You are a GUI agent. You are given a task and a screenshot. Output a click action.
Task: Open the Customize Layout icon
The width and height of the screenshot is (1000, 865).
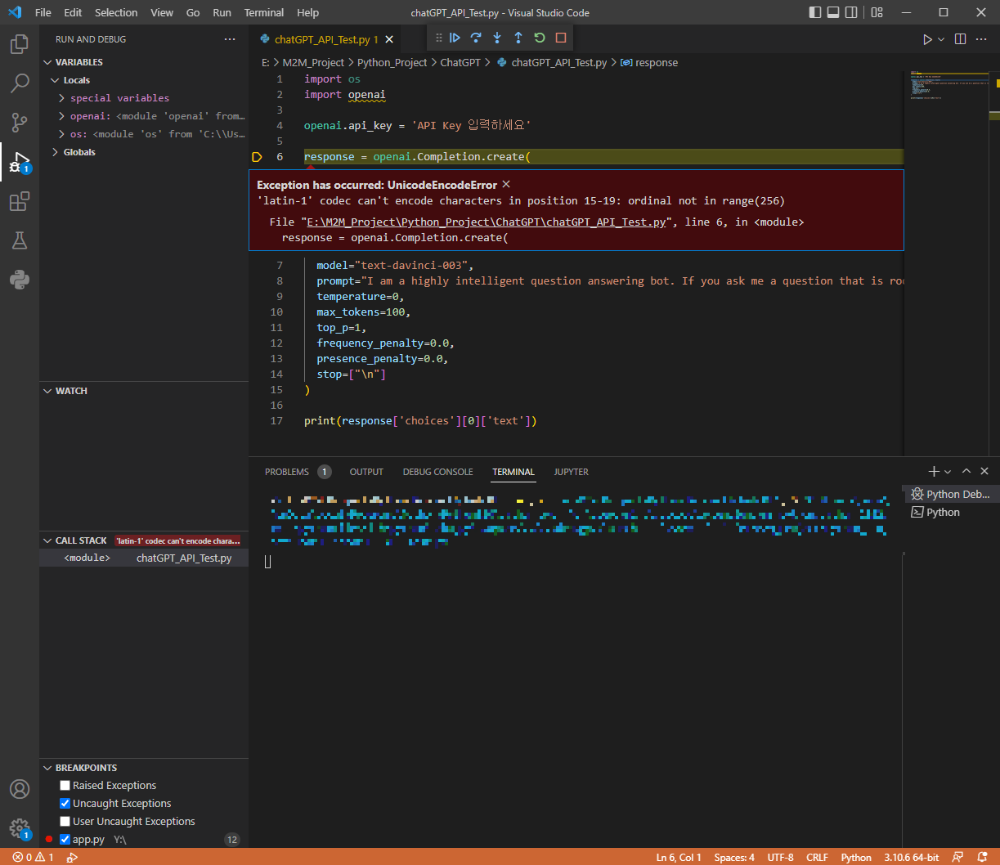877,13
